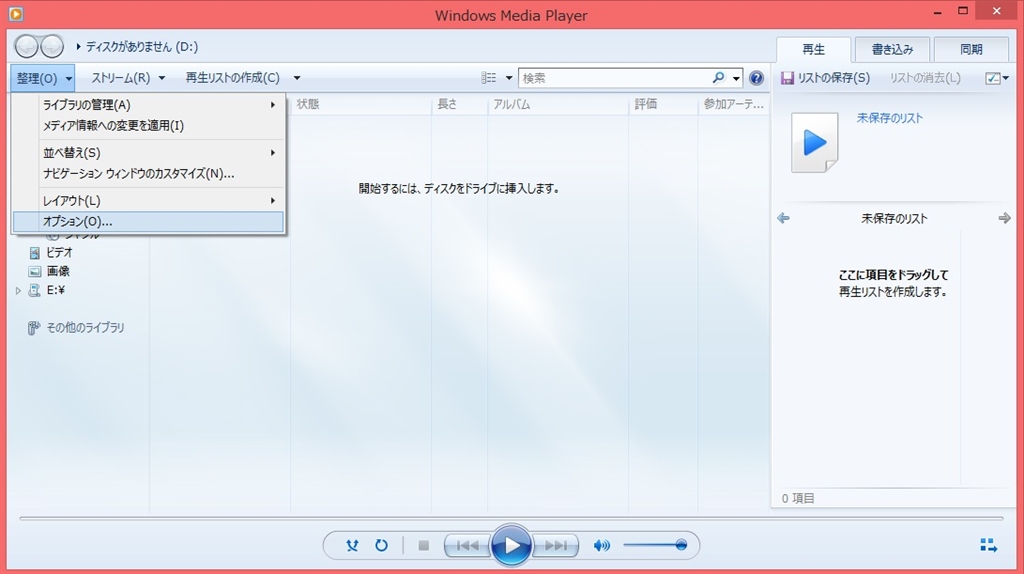1024x574 pixels.
Task: Click the 評価 column header
Action: coord(664,104)
